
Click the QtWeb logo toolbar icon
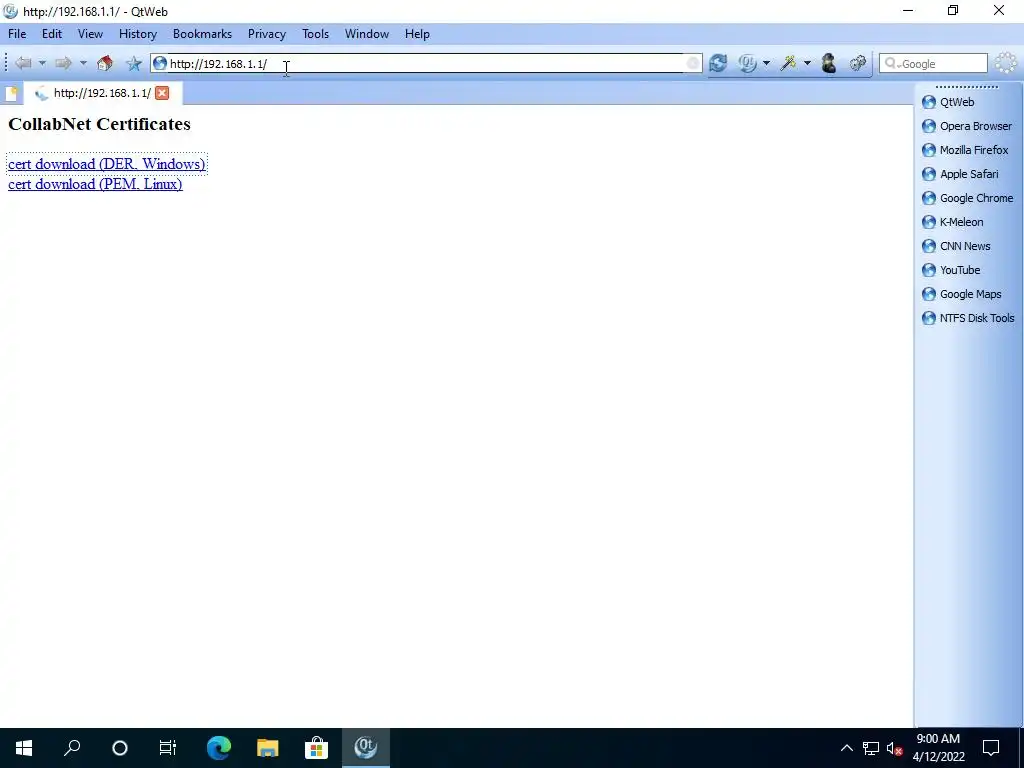tap(747, 63)
